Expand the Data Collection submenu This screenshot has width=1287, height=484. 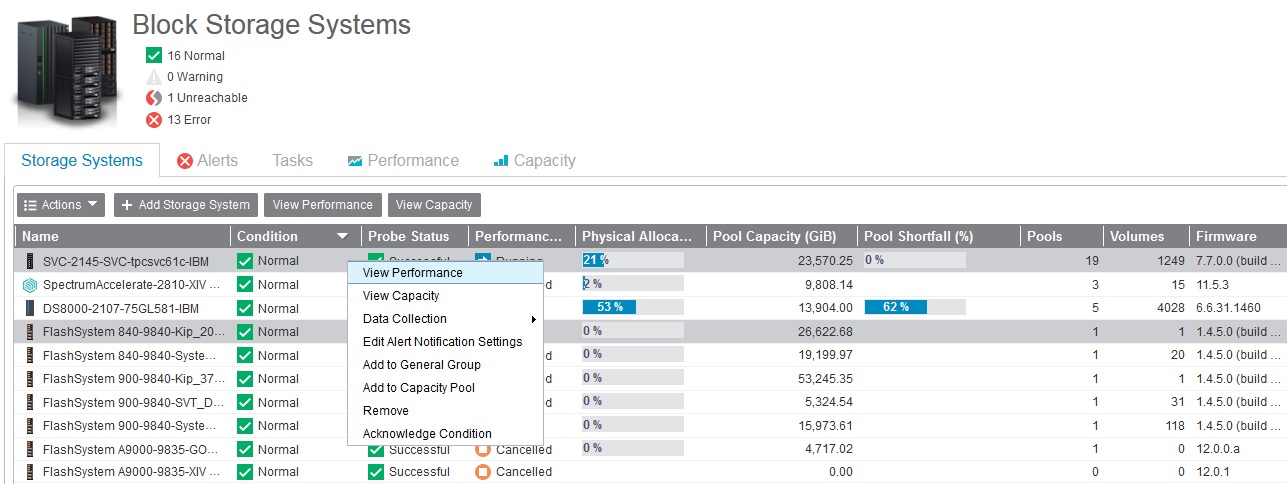pyautogui.click(x=445, y=319)
